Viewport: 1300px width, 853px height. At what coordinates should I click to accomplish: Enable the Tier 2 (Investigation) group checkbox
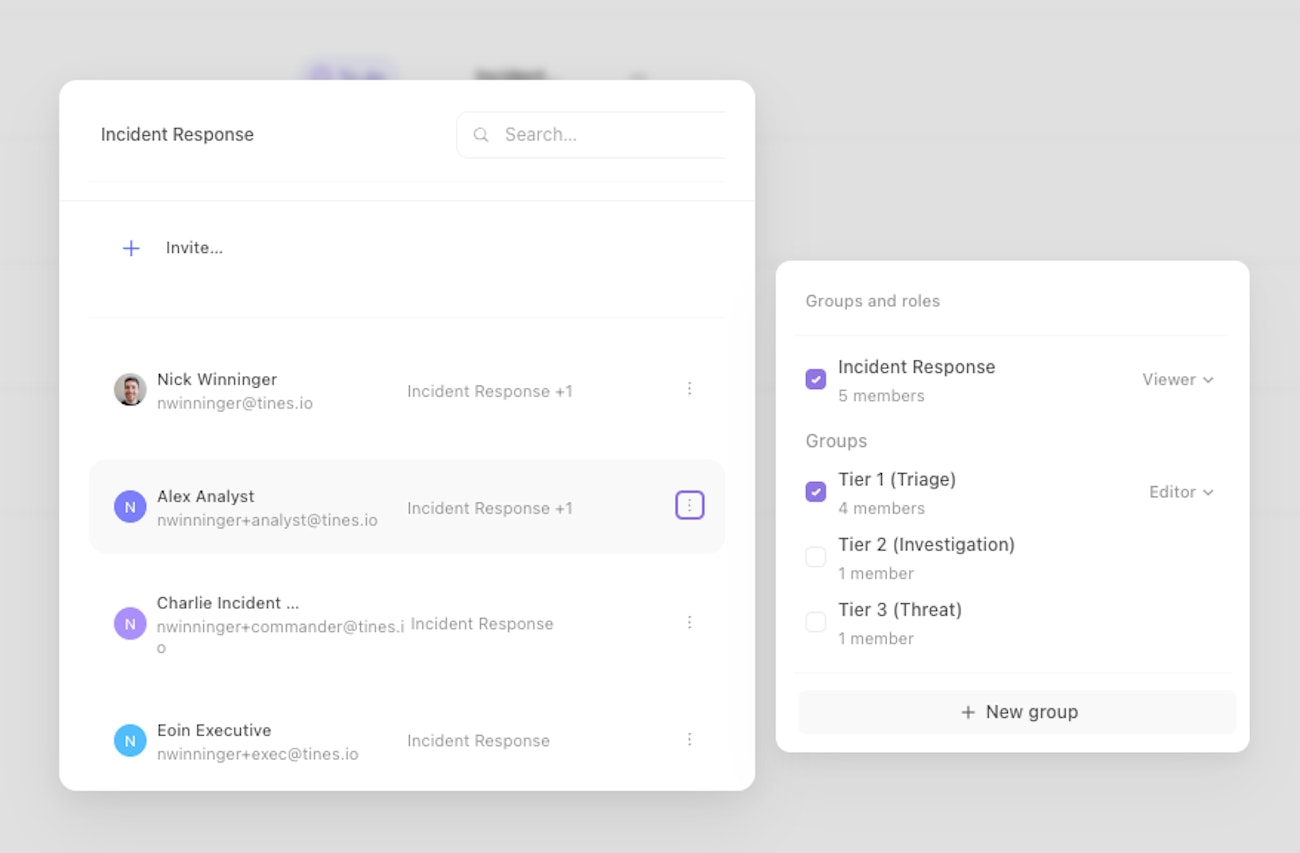816,557
